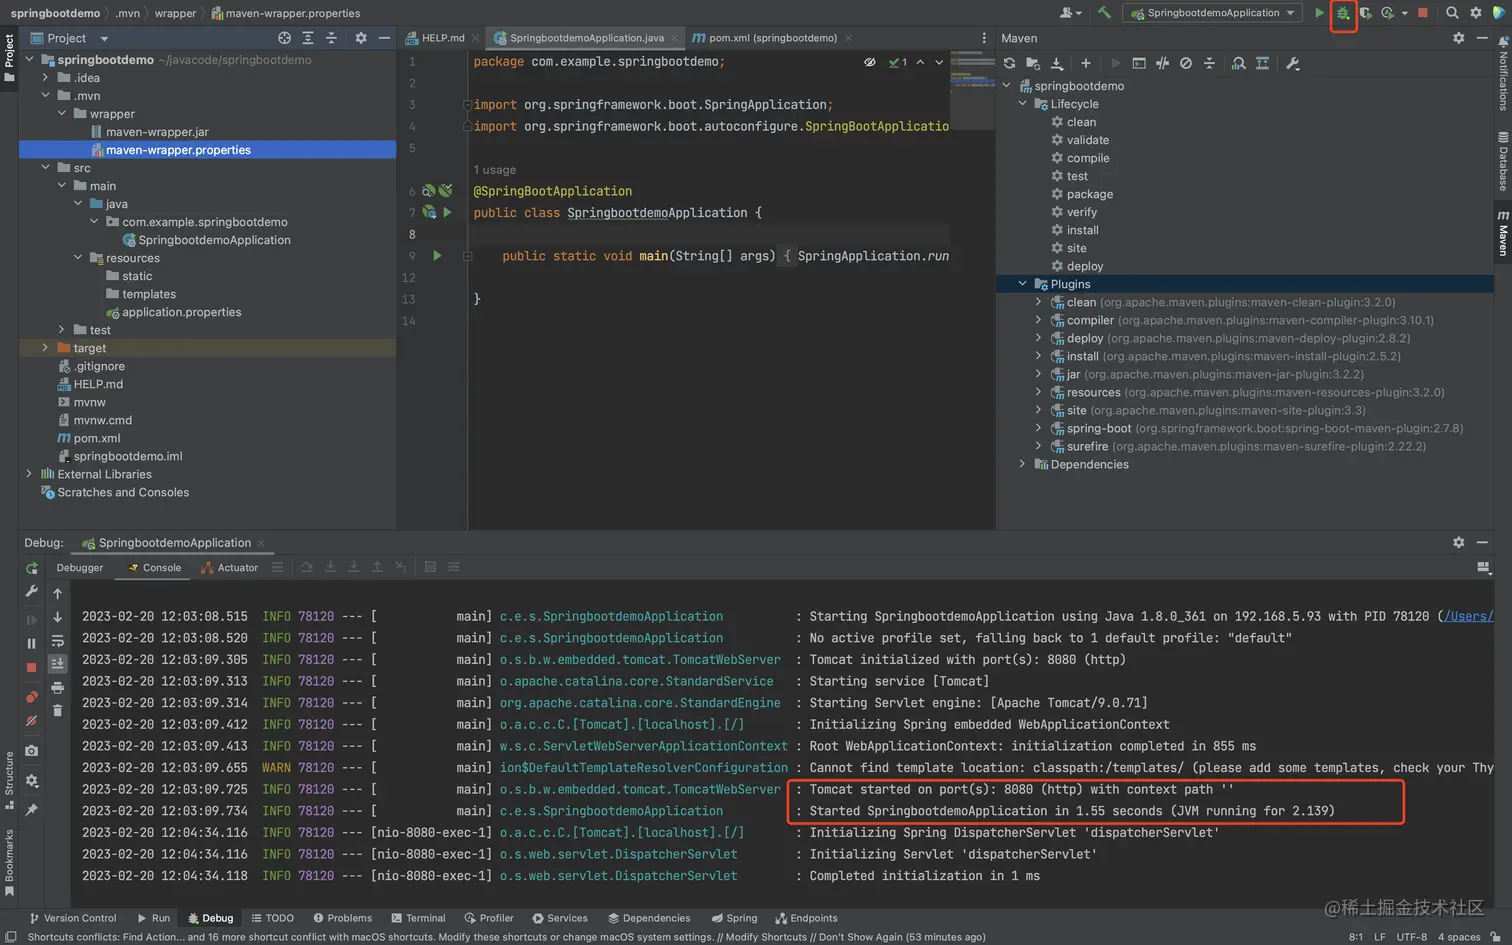Stop debug session red square in debug sidebar

coord(32,667)
